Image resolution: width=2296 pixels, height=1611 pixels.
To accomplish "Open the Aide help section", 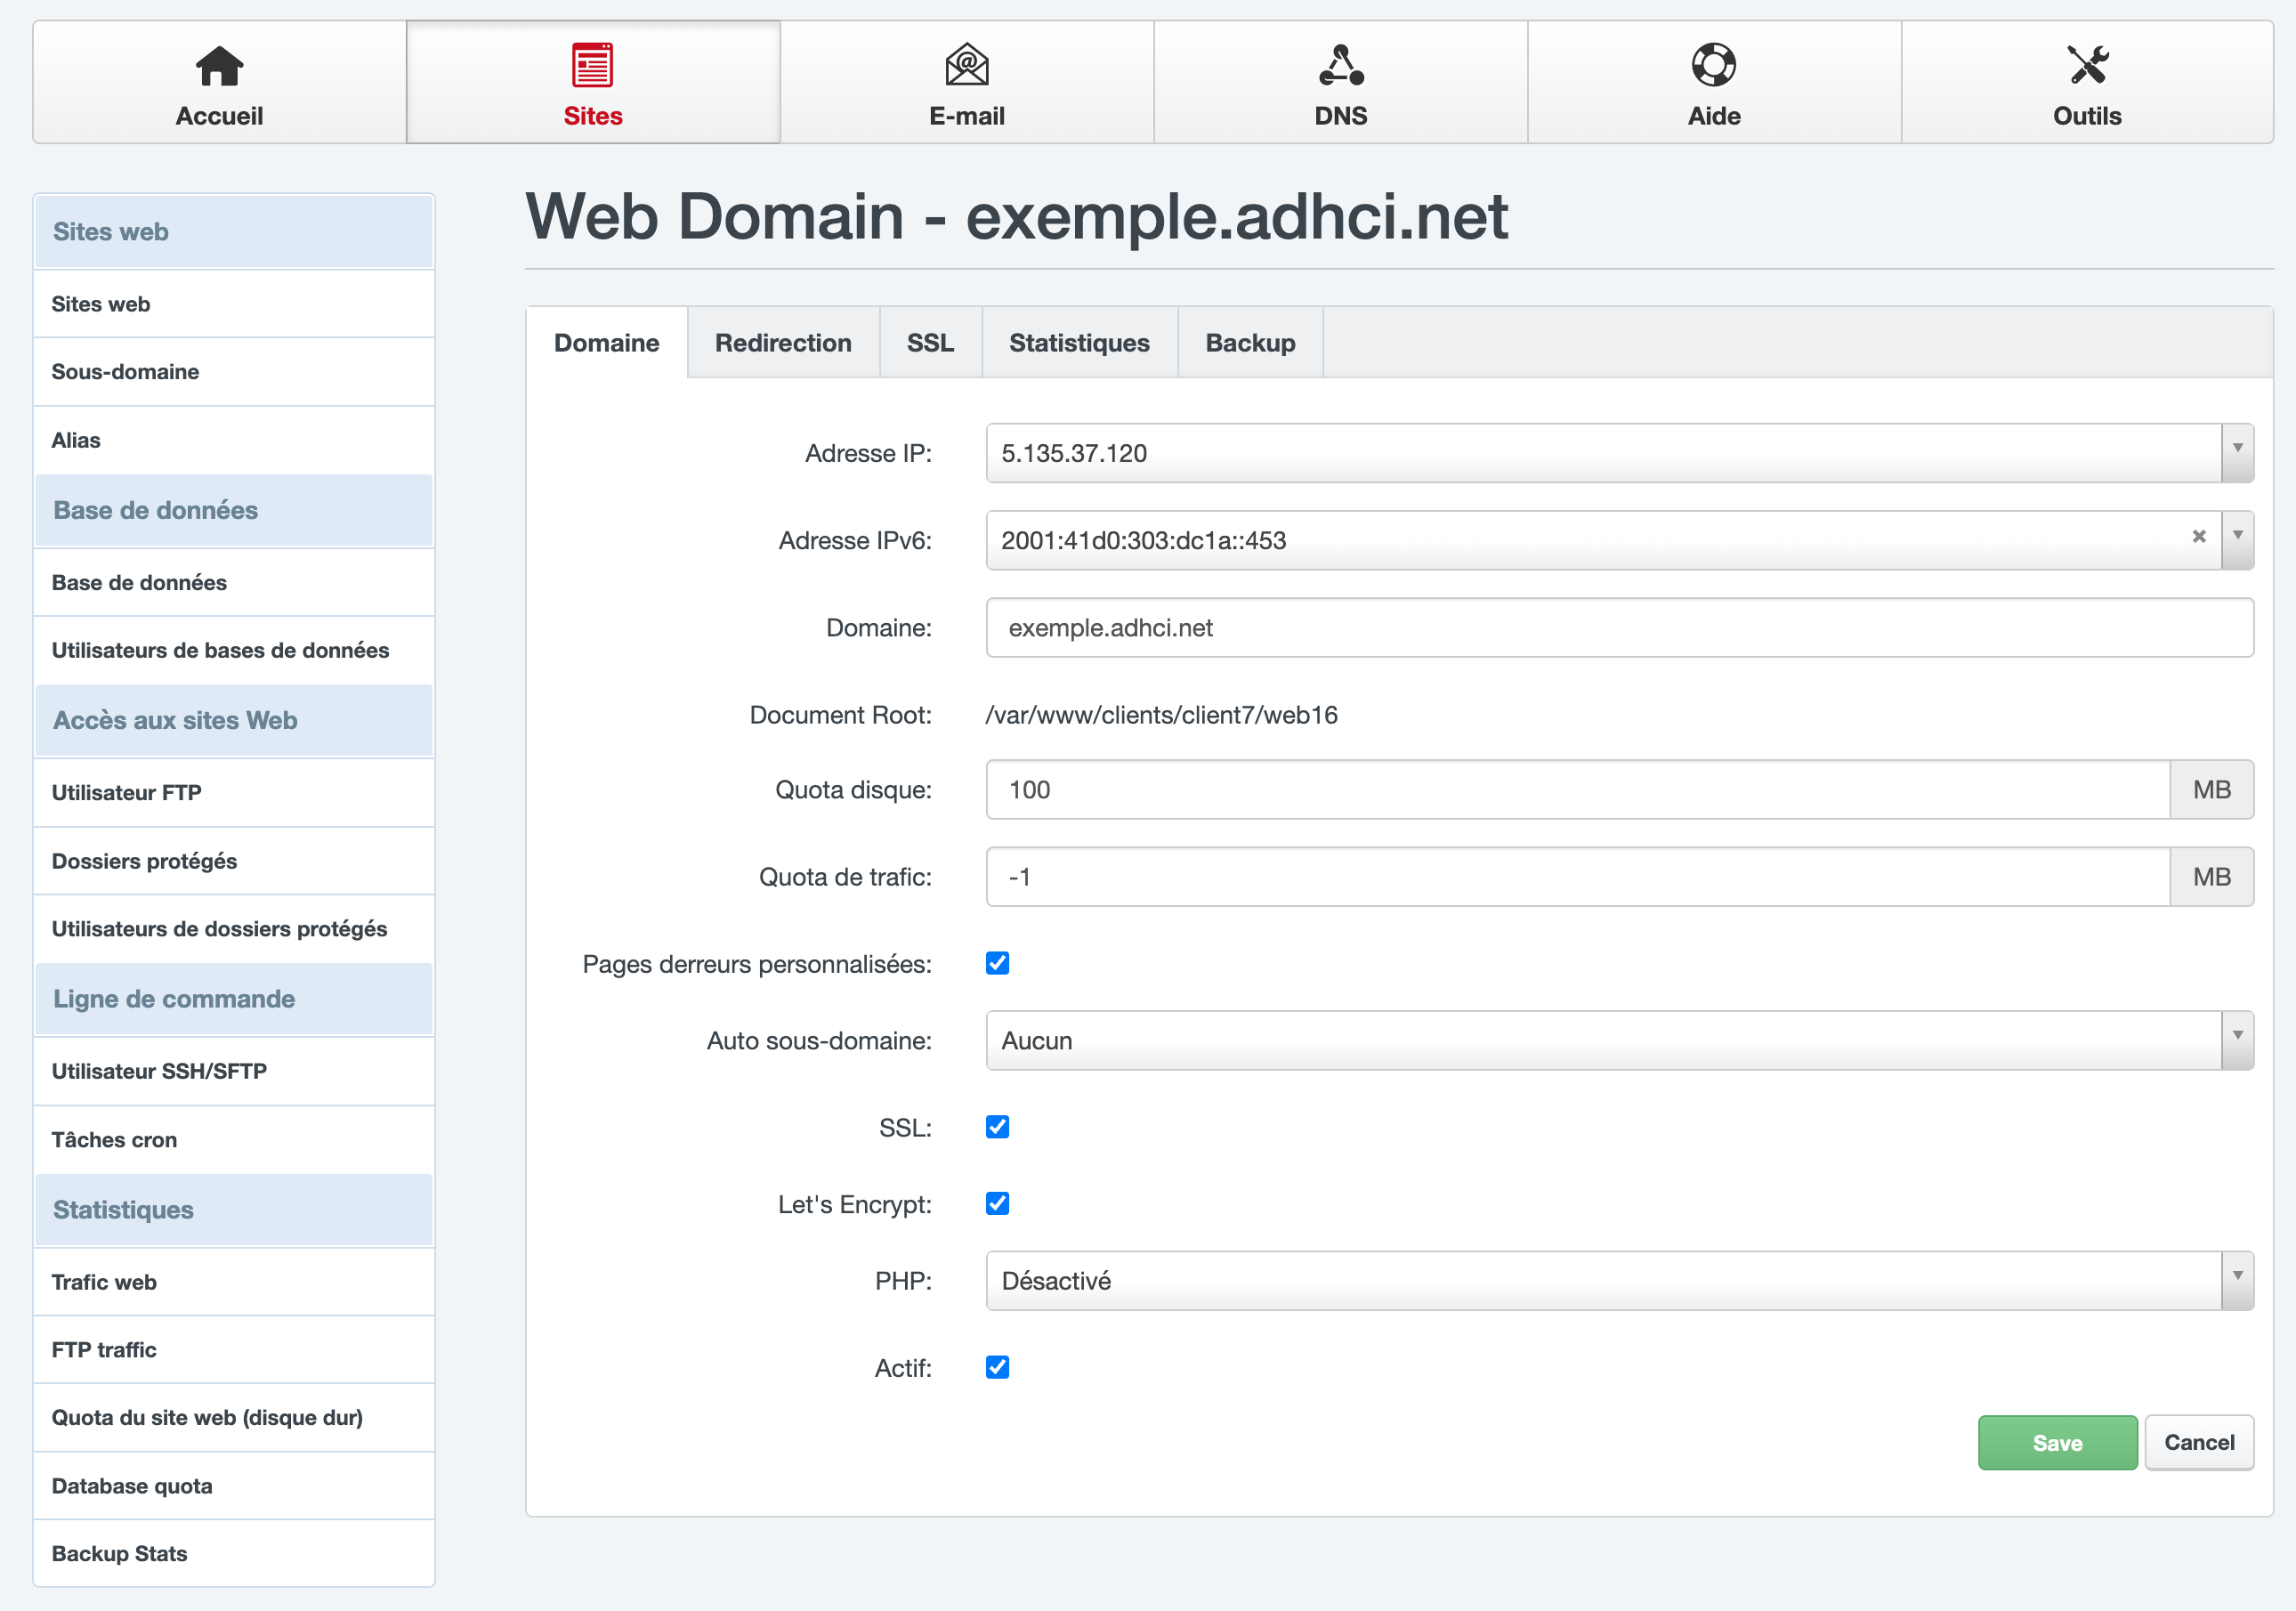I will click(1714, 82).
